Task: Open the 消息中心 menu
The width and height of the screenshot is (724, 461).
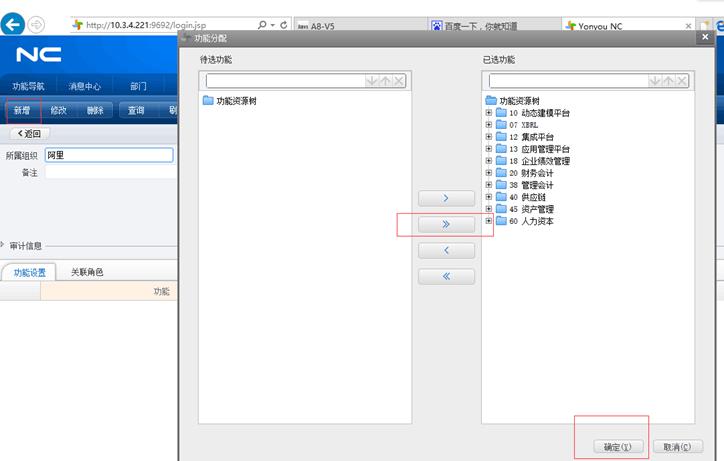Action: coord(84,86)
